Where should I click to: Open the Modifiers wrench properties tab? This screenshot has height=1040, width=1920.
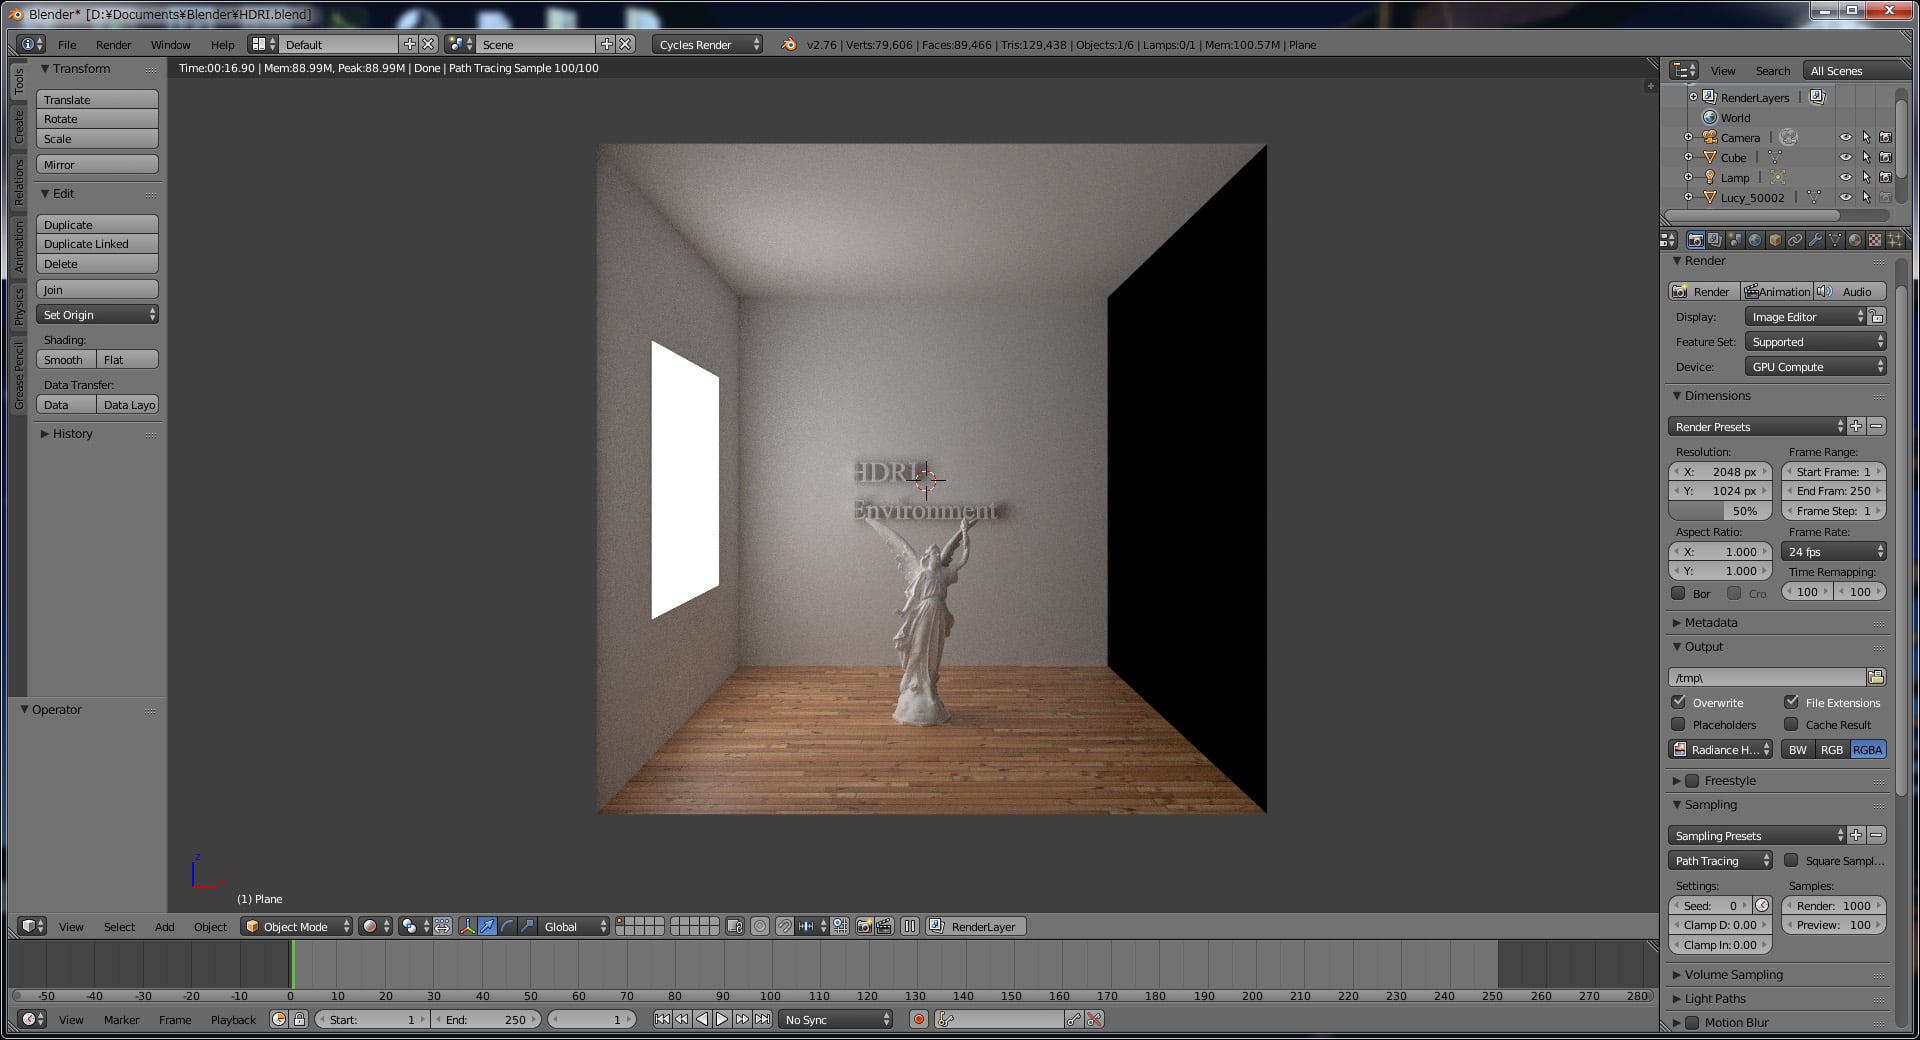1815,240
